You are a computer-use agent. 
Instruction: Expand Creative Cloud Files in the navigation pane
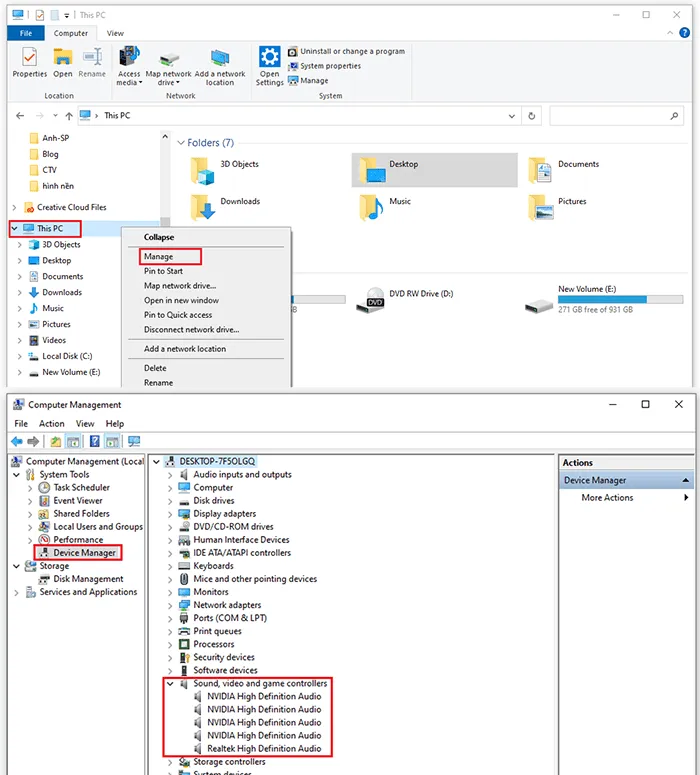[14, 208]
